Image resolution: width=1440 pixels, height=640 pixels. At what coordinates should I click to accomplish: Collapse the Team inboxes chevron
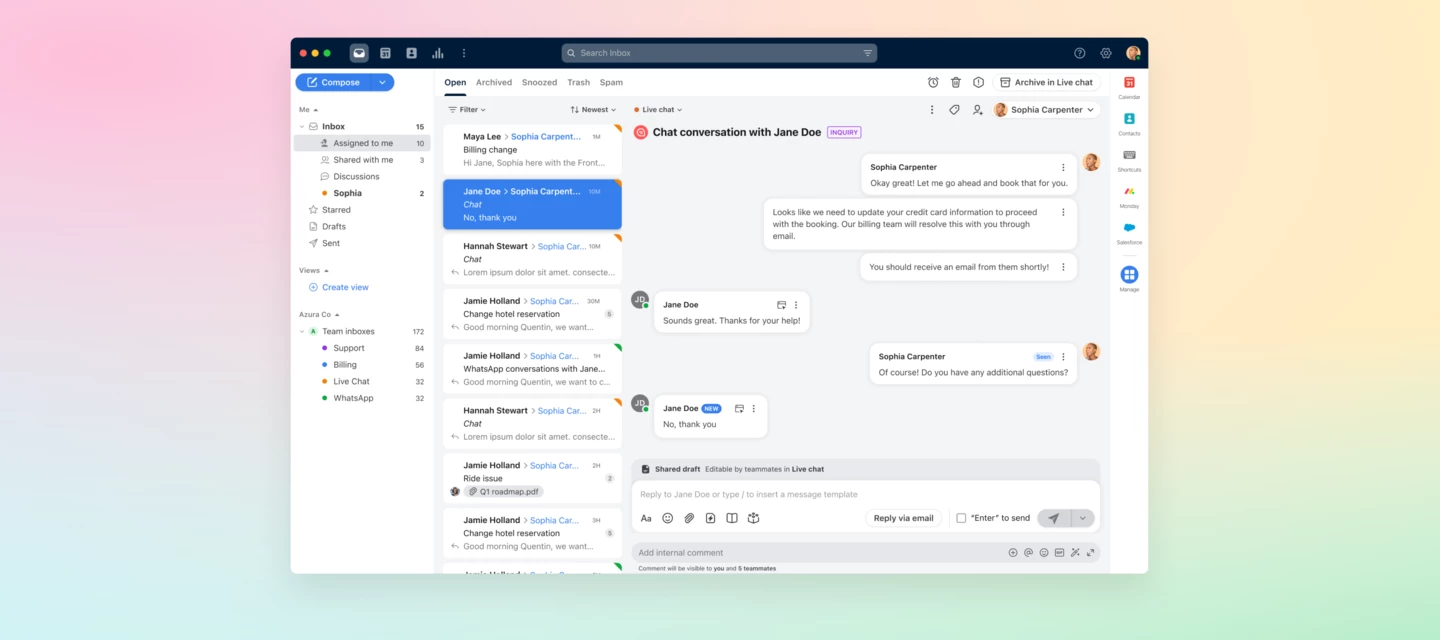302,331
